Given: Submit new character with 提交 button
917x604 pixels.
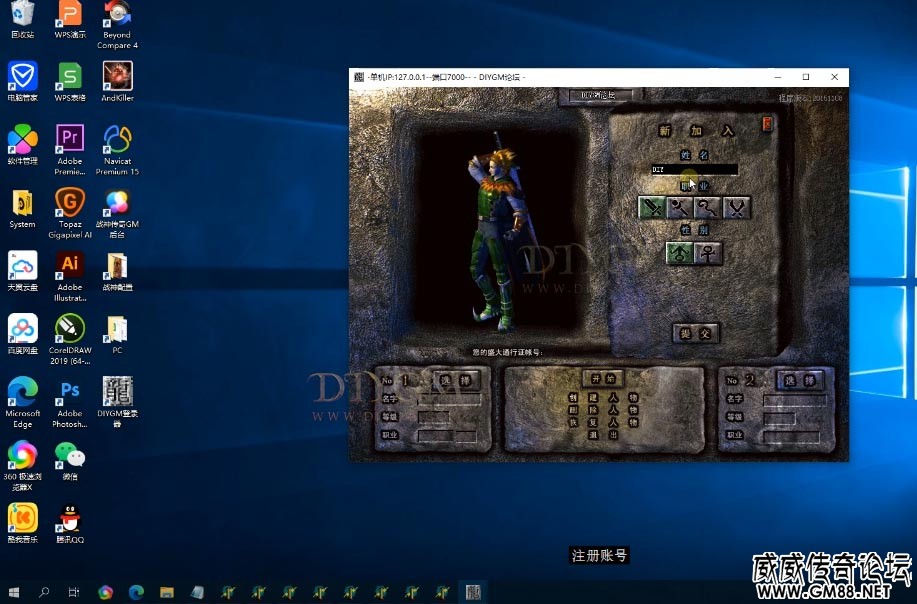Looking at the screenshot, I should (695, 333).
